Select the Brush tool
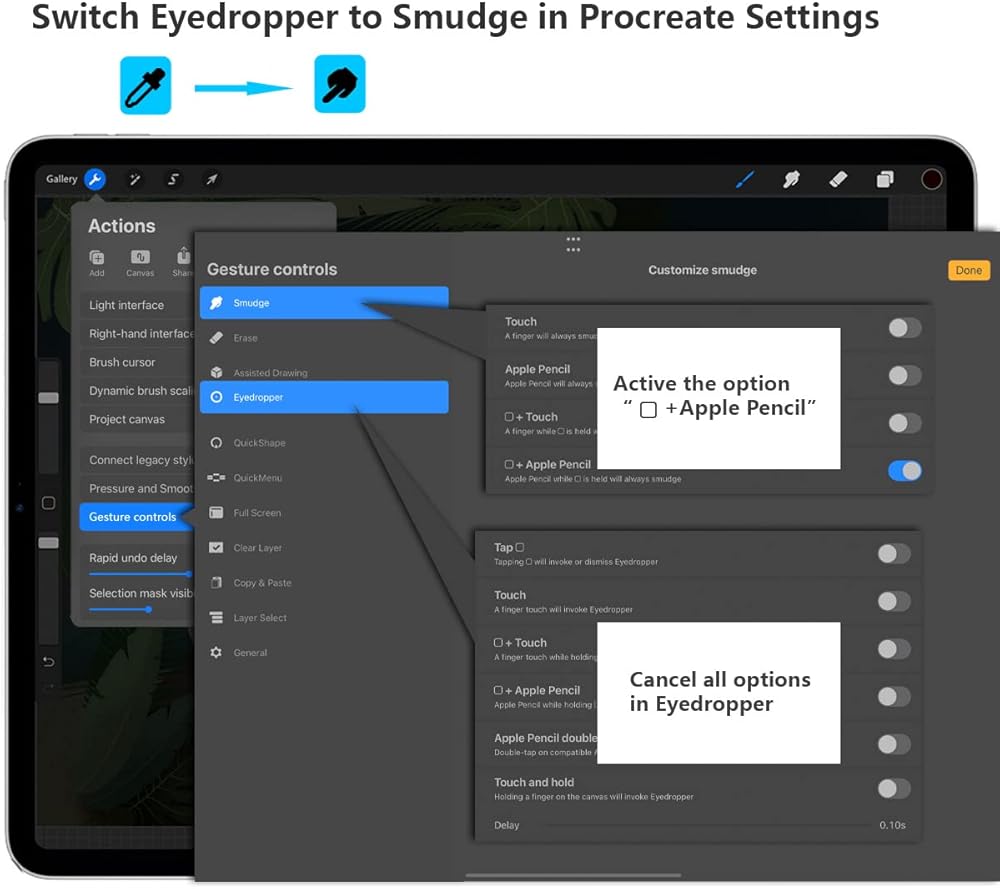Image resolution: width=1000 pixels, height=889 pixels. click(745, 179)
